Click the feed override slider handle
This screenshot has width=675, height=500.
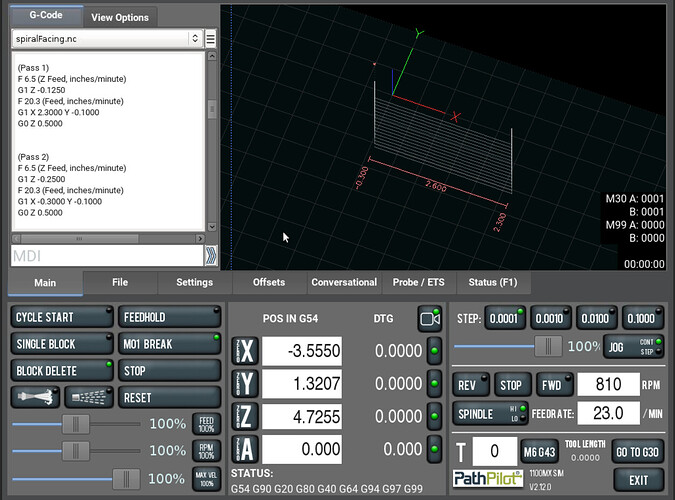coord(76,424)
